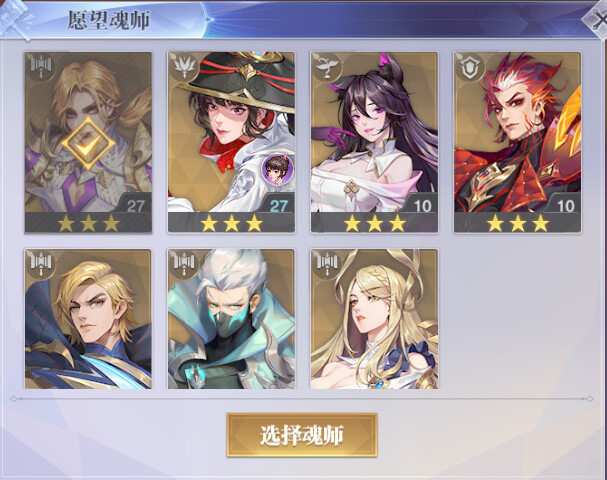Click the small chibi avatar badge
Viewport: 607px width, 480px height.
point(278,168)
